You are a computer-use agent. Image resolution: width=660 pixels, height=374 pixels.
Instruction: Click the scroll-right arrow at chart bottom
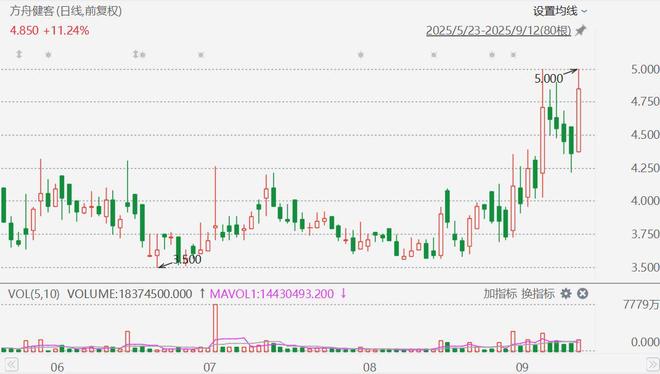coord(653,364)
